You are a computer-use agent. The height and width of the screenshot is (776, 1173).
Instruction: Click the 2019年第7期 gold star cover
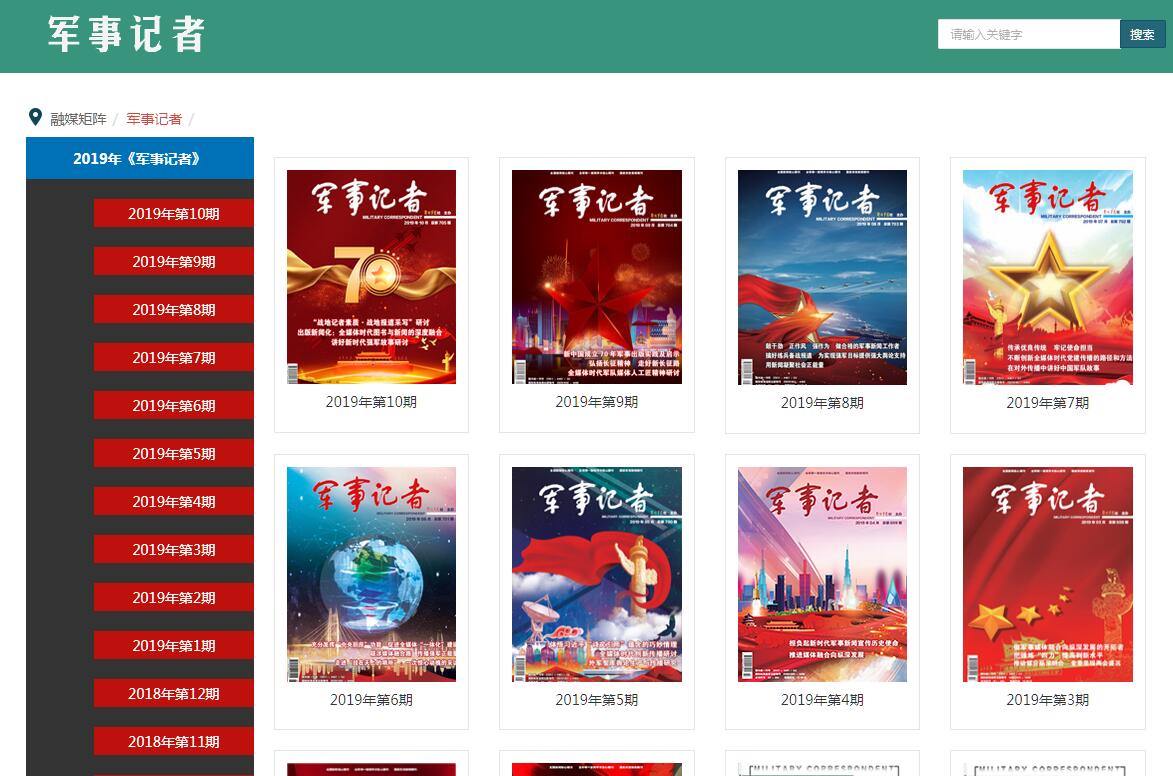point(1047,277)
